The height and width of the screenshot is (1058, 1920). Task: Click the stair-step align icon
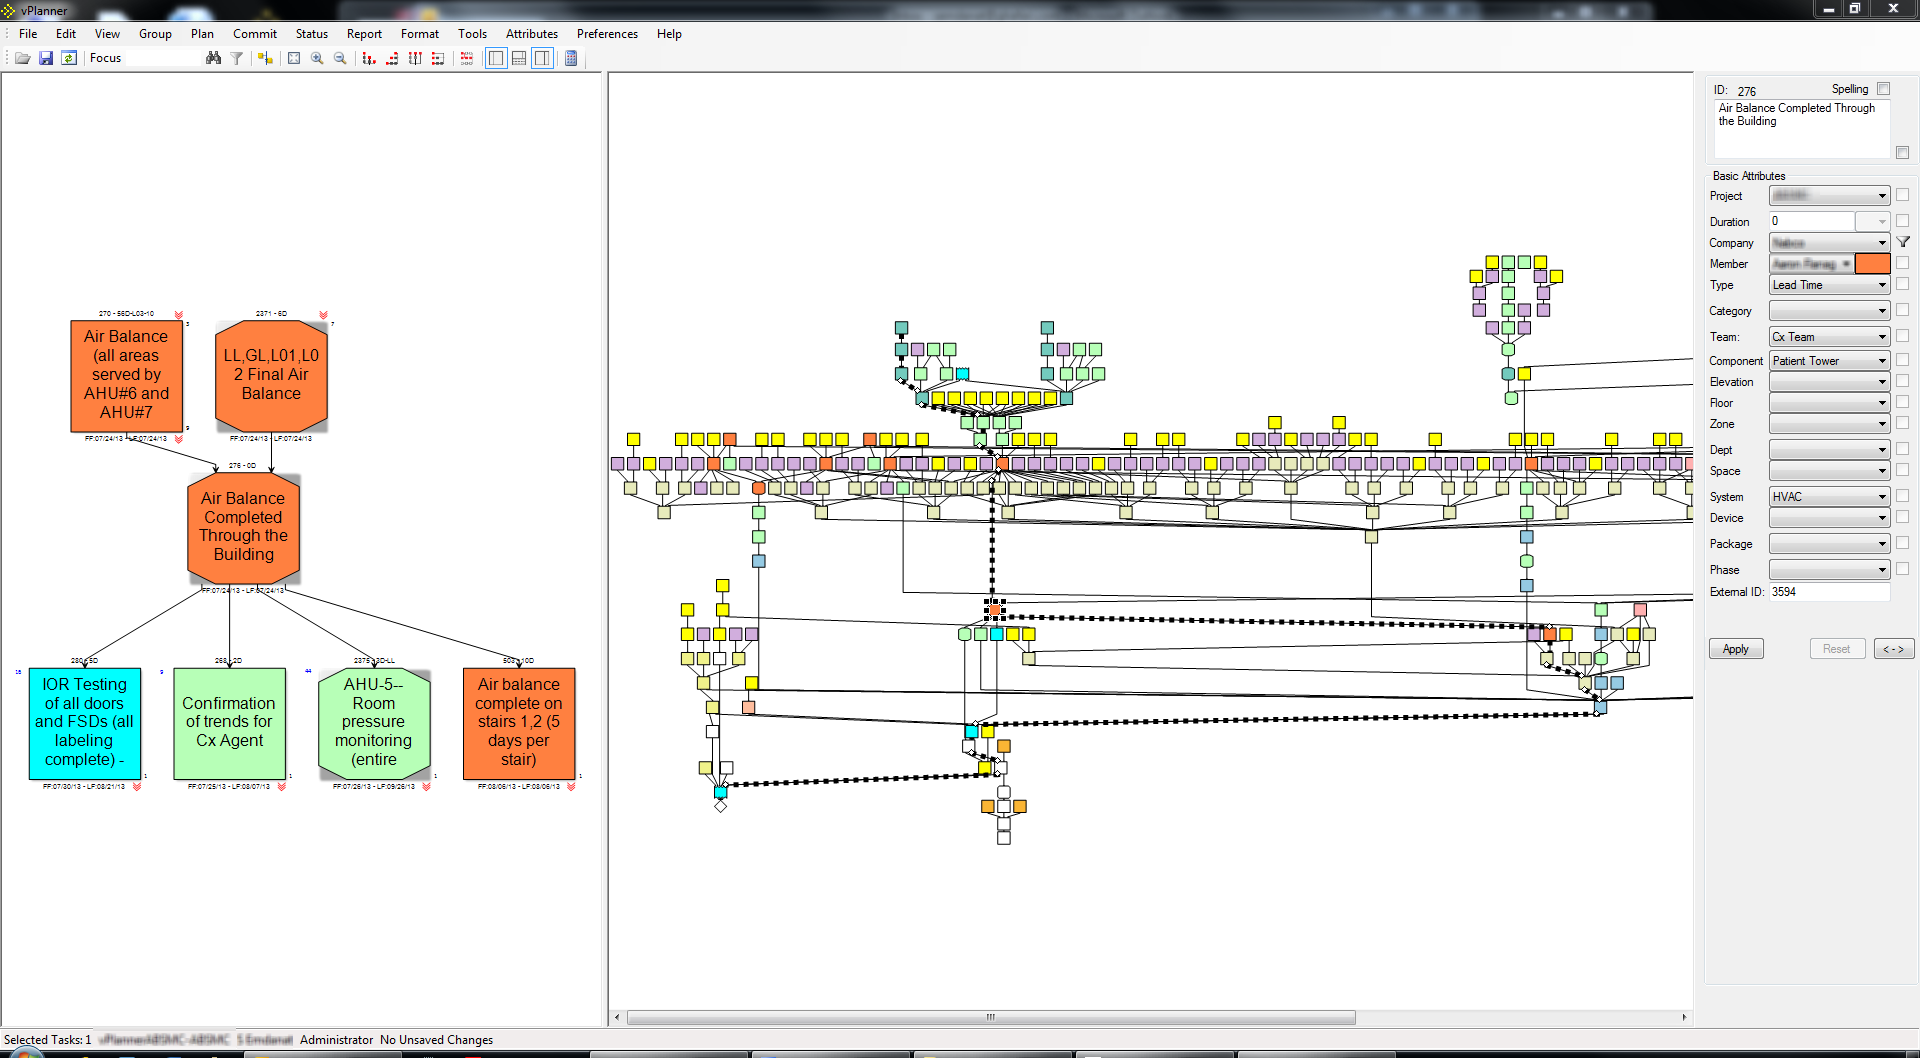click(392, 58)
